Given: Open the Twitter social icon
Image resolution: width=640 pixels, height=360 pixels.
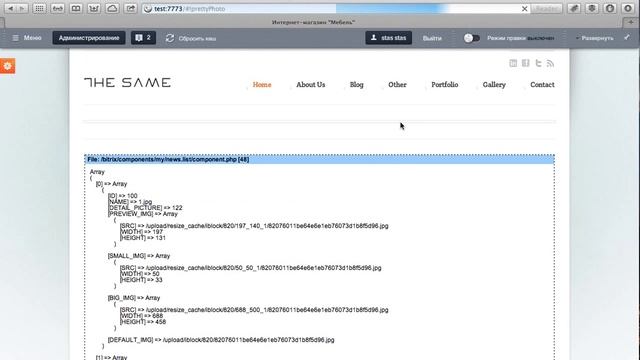Looking at the screenshot, I should coord(538,63).
